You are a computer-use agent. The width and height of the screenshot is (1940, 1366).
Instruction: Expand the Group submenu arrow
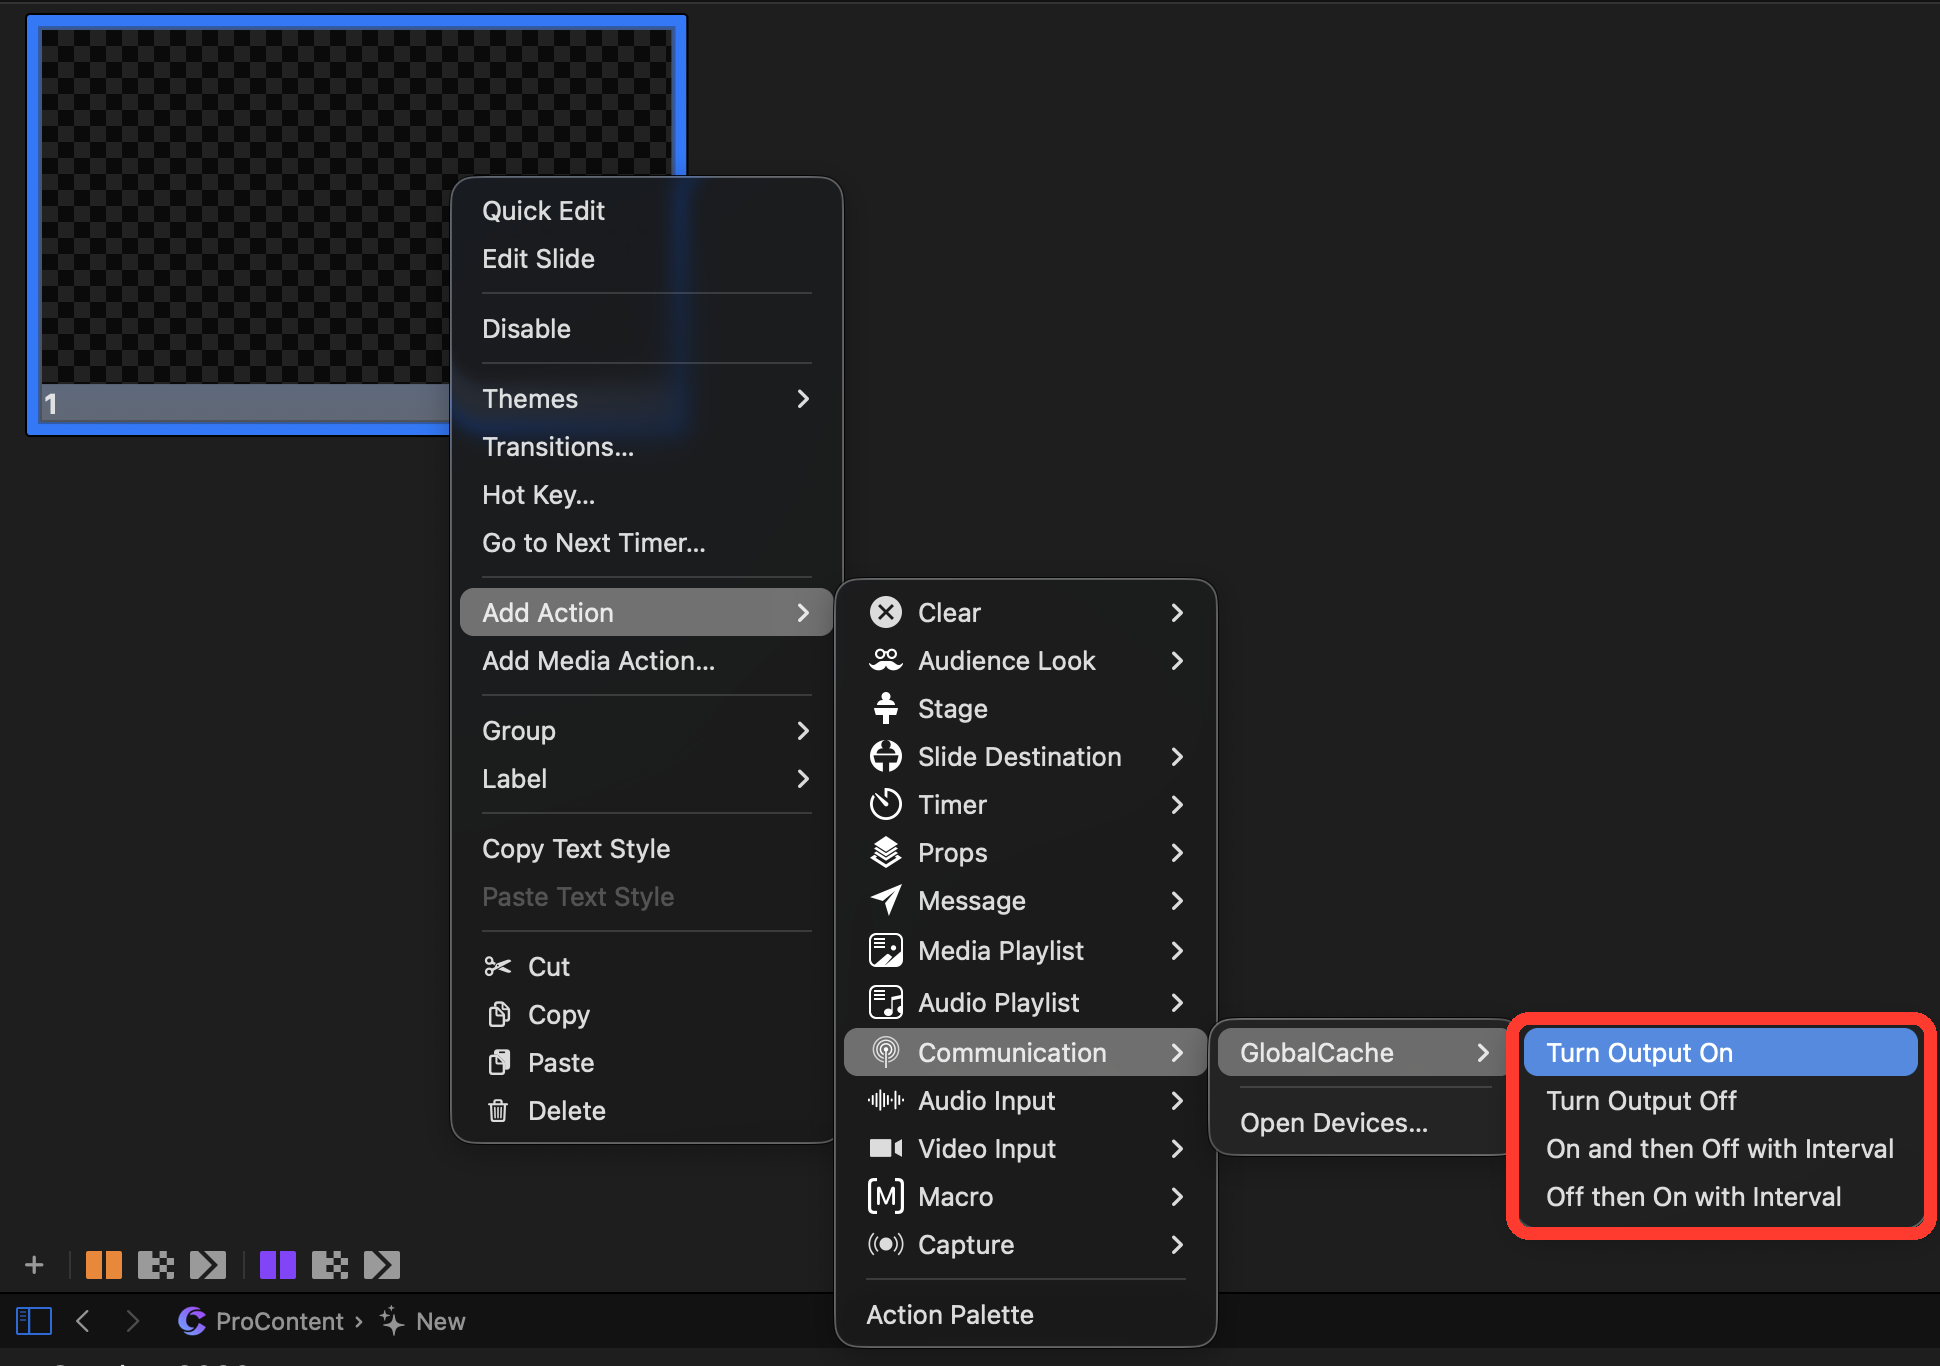(x=802, y=730)
